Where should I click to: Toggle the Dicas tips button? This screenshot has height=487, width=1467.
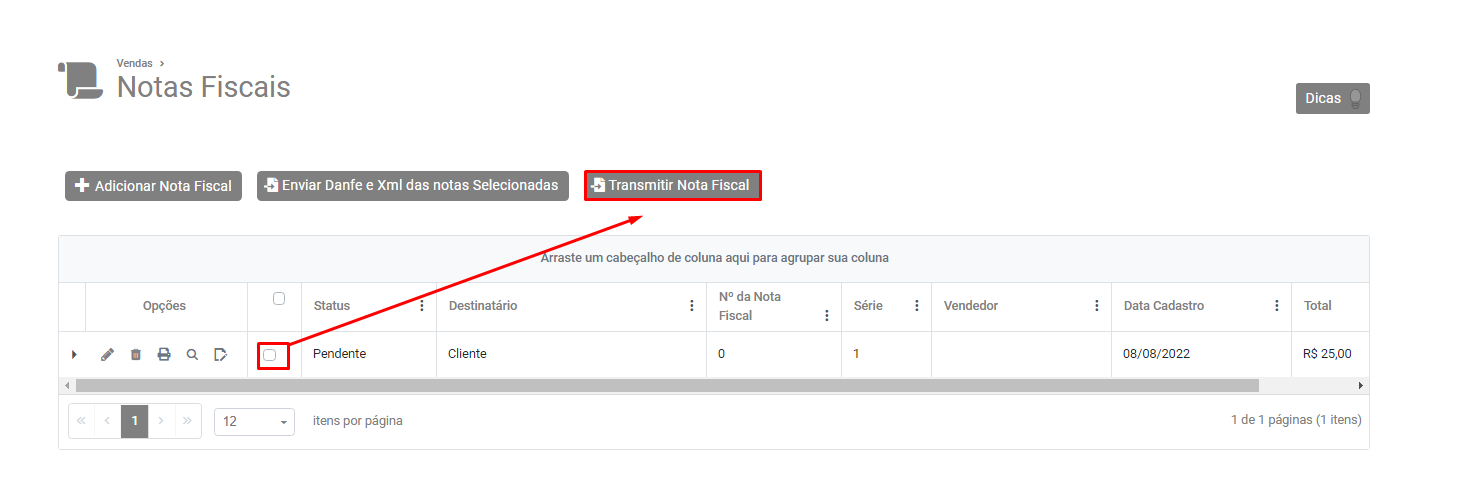pyautogui.click(x=1332, y=98)
